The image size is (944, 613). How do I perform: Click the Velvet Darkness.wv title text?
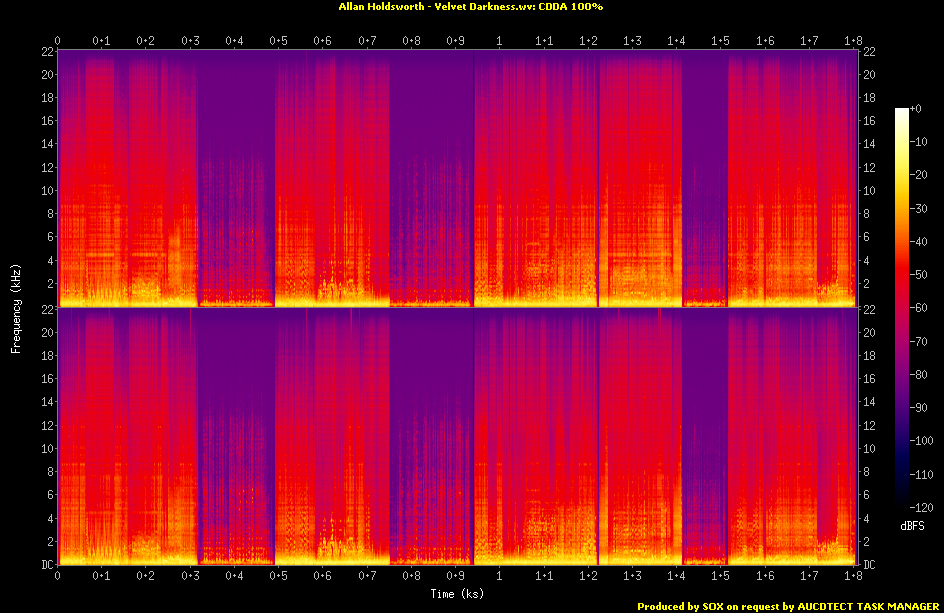pyautogui.click(x=471, y=7)
